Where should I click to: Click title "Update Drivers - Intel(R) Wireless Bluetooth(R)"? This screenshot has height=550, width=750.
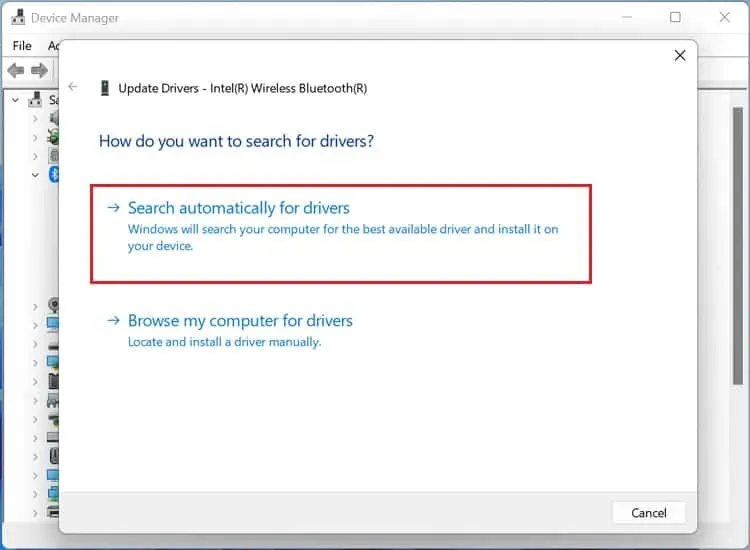pos(243,88)
